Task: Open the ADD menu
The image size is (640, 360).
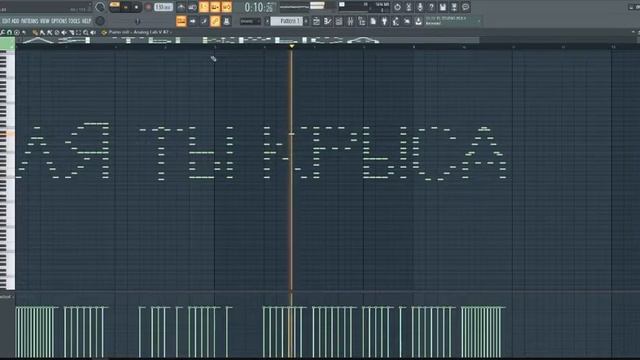Action: [15, 21]
